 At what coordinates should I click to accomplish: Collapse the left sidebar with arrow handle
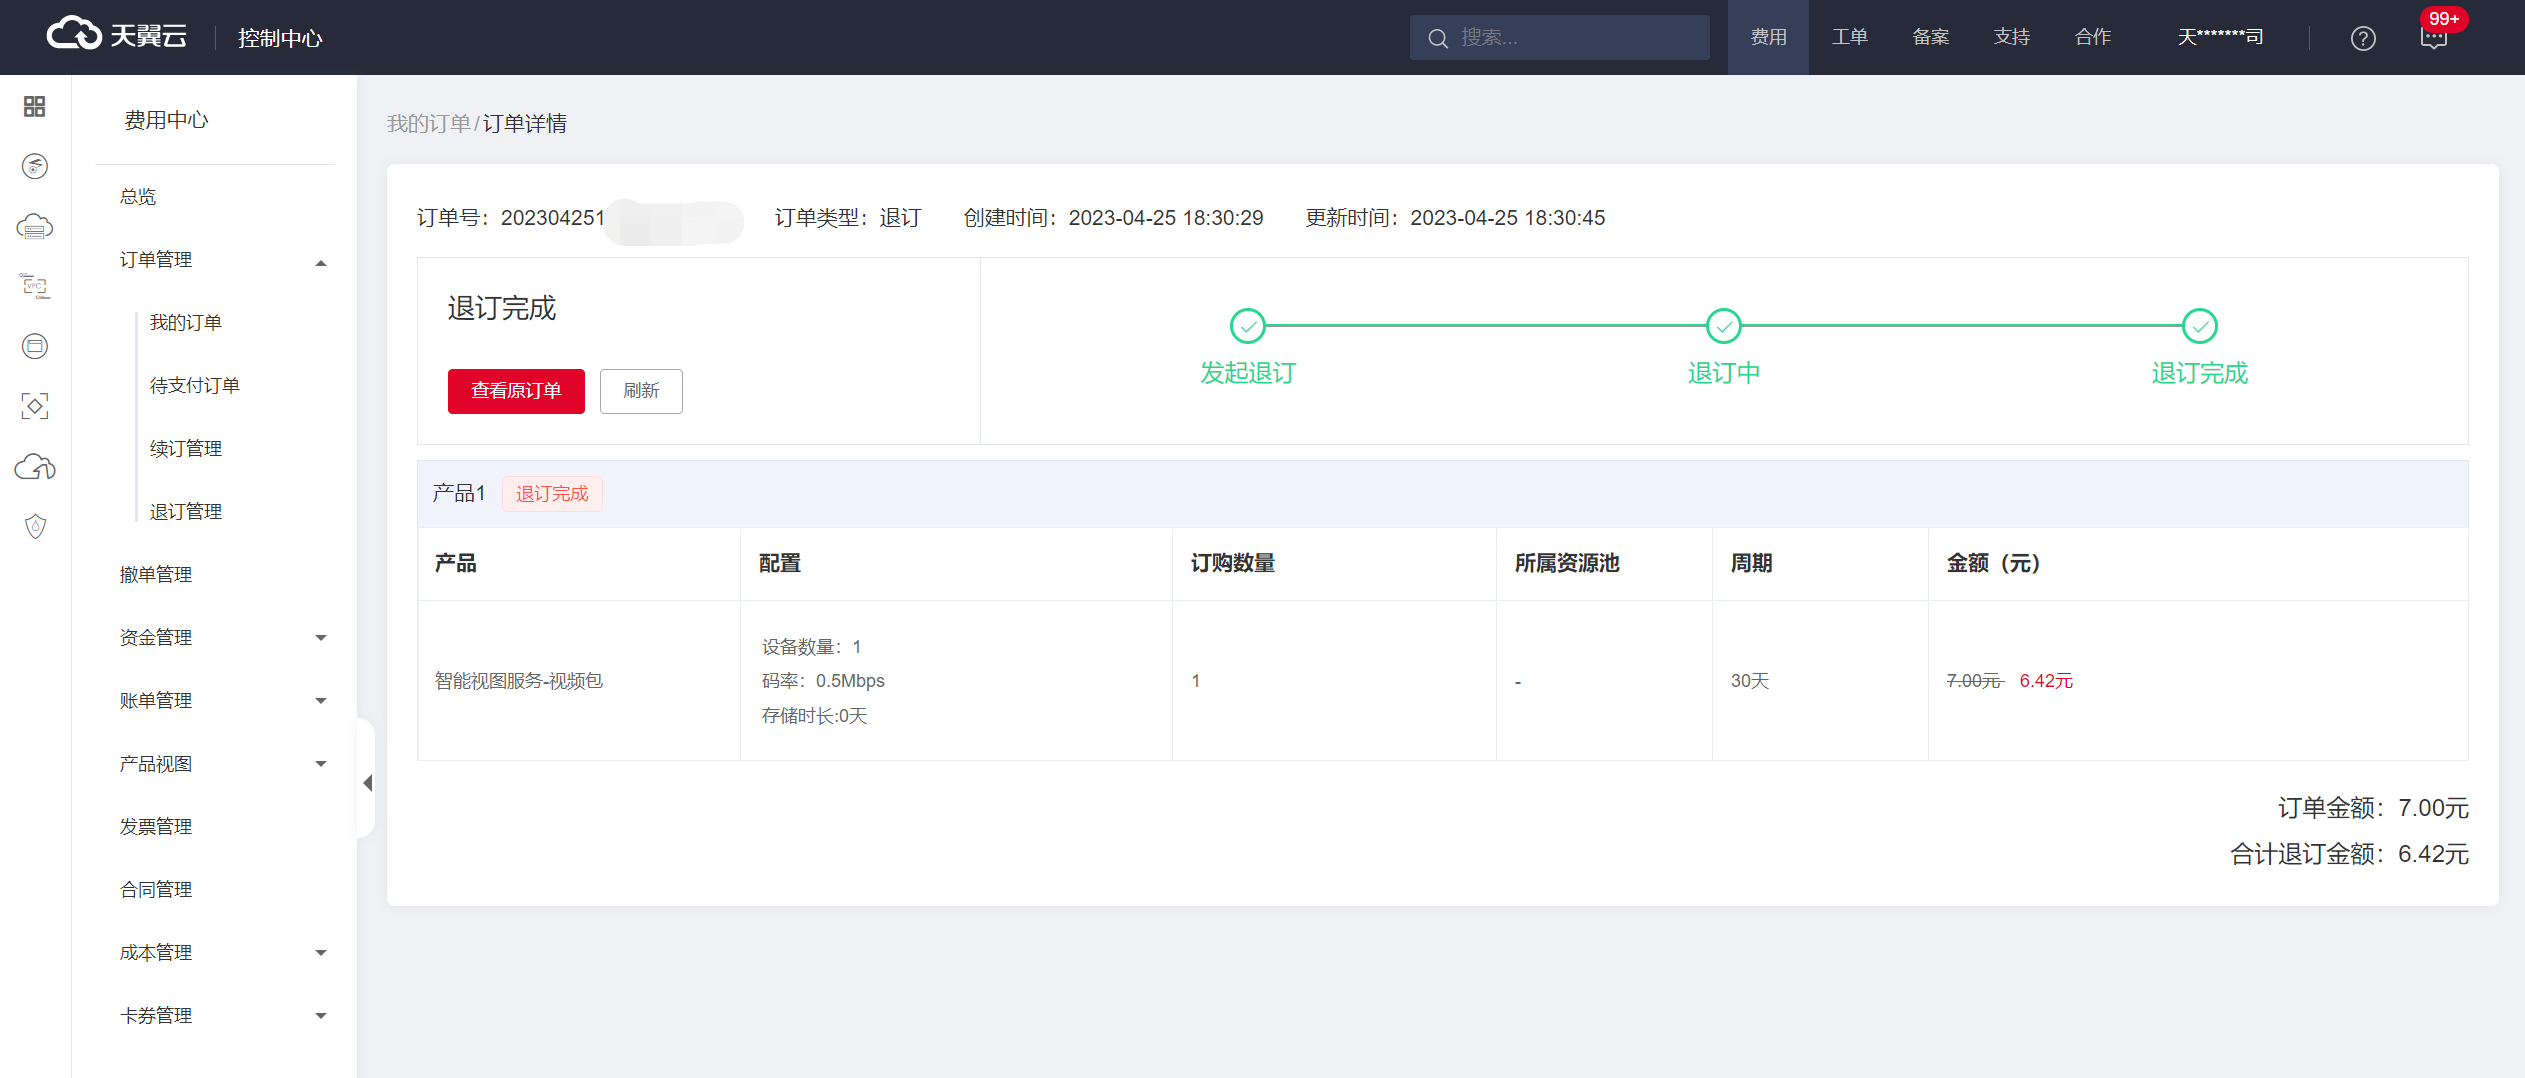[367, 783]
